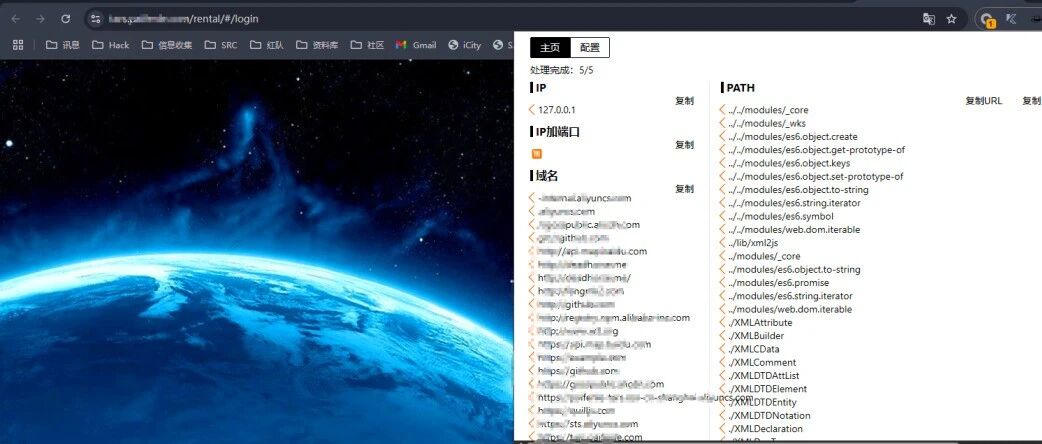Screen dimensions: 1042x444
Task: Select path ./XMLDTDElement
Action: 767,389
